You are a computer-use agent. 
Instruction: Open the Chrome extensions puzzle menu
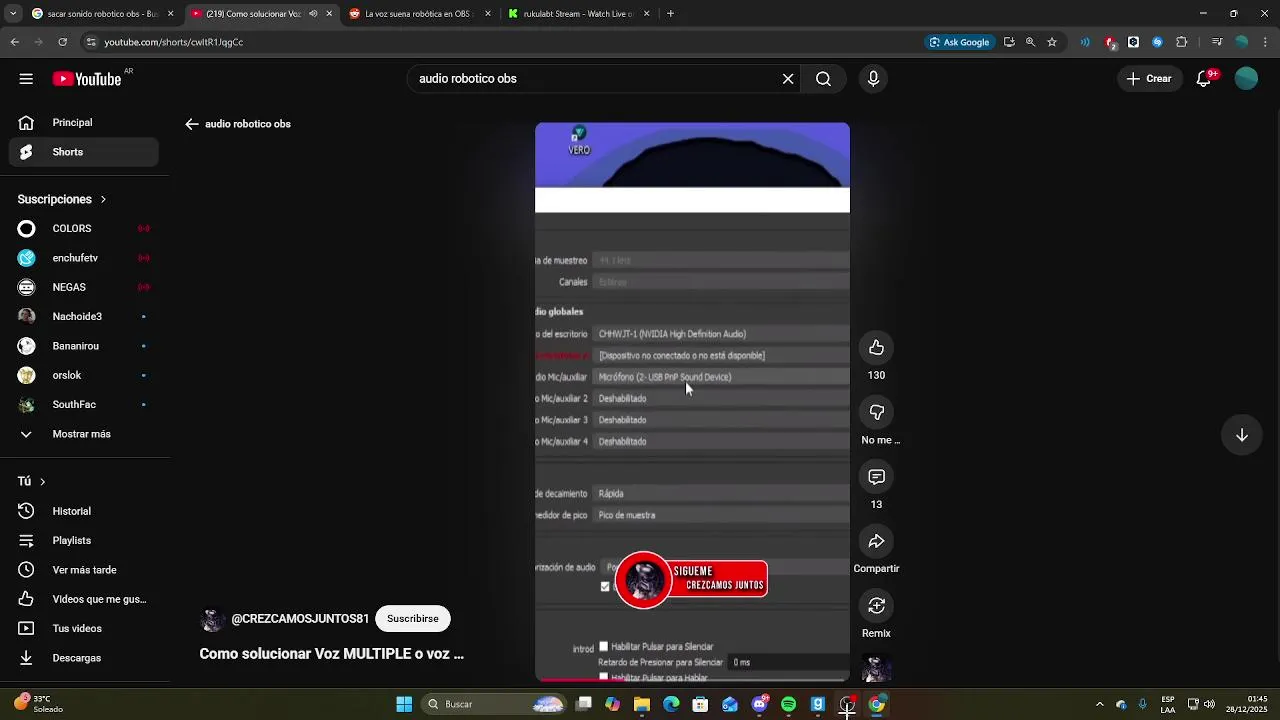(1182, 42)
